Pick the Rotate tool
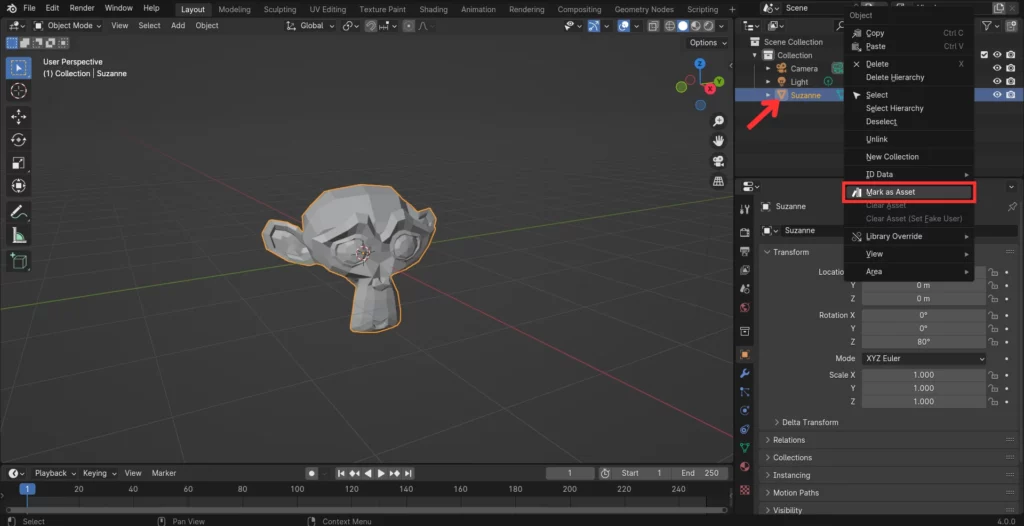 (18, 140)
